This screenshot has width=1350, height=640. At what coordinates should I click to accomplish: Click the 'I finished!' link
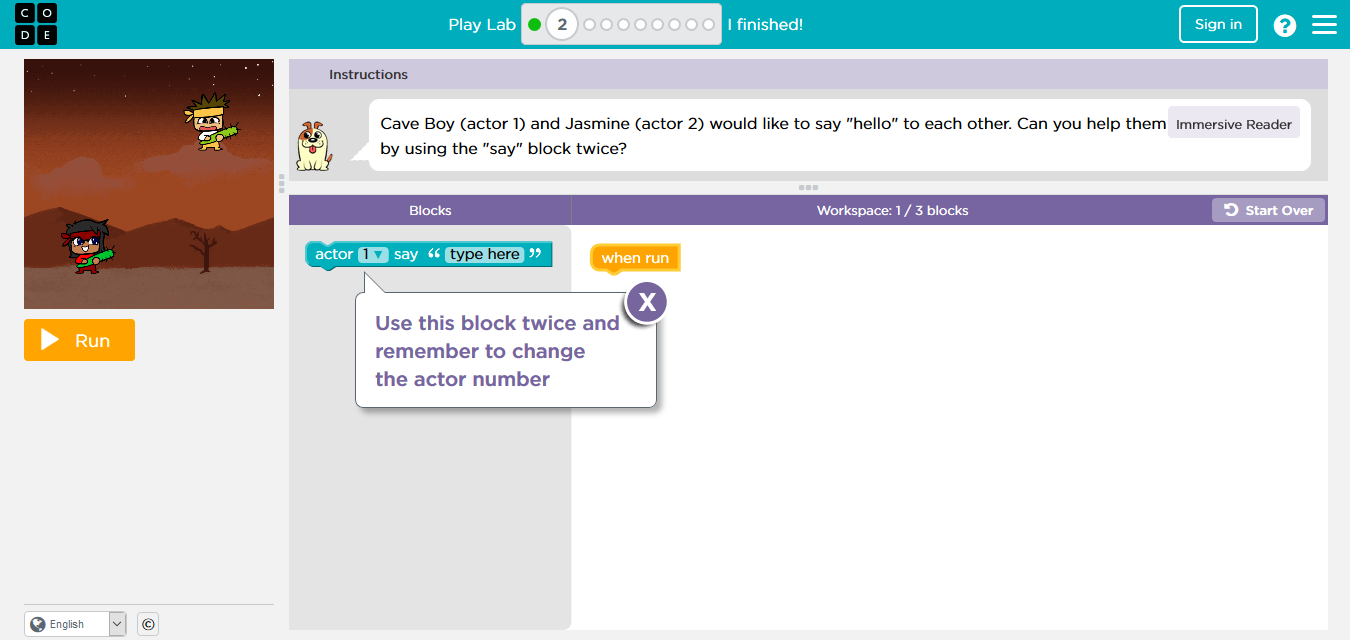click(765, 24)
